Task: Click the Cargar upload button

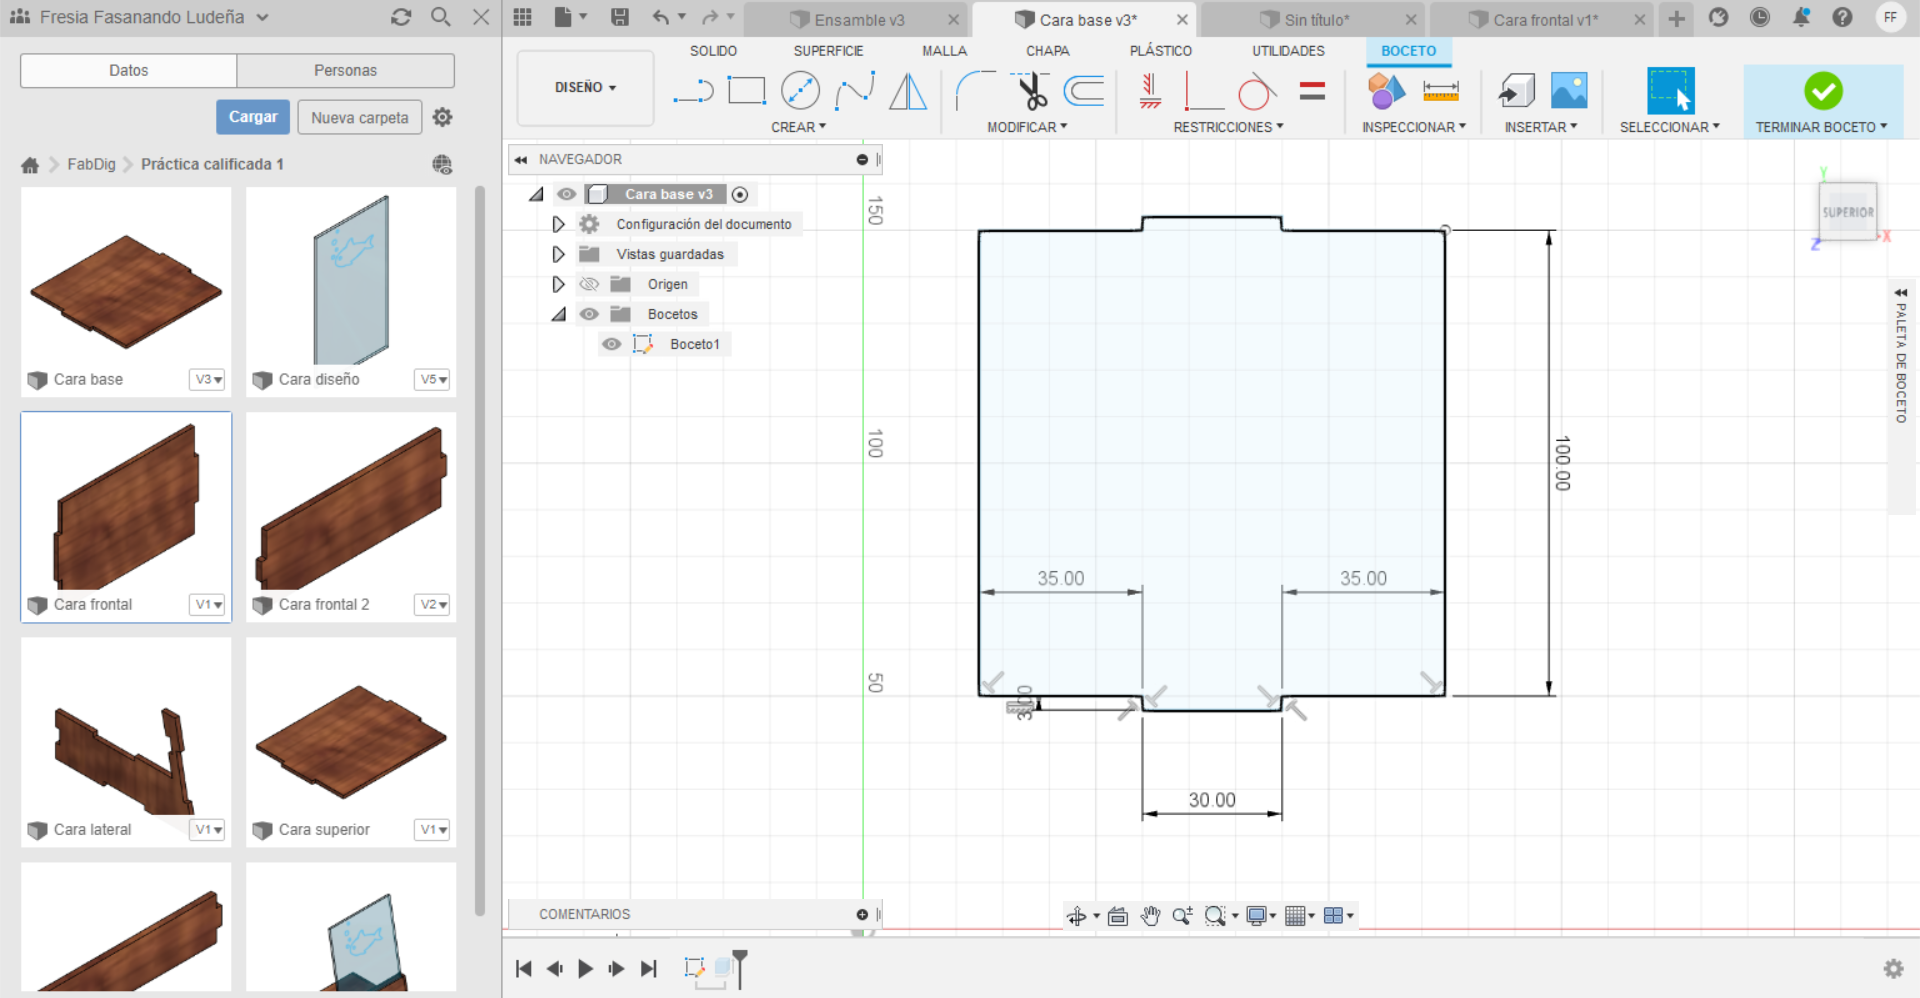Action: coord(253,117)
